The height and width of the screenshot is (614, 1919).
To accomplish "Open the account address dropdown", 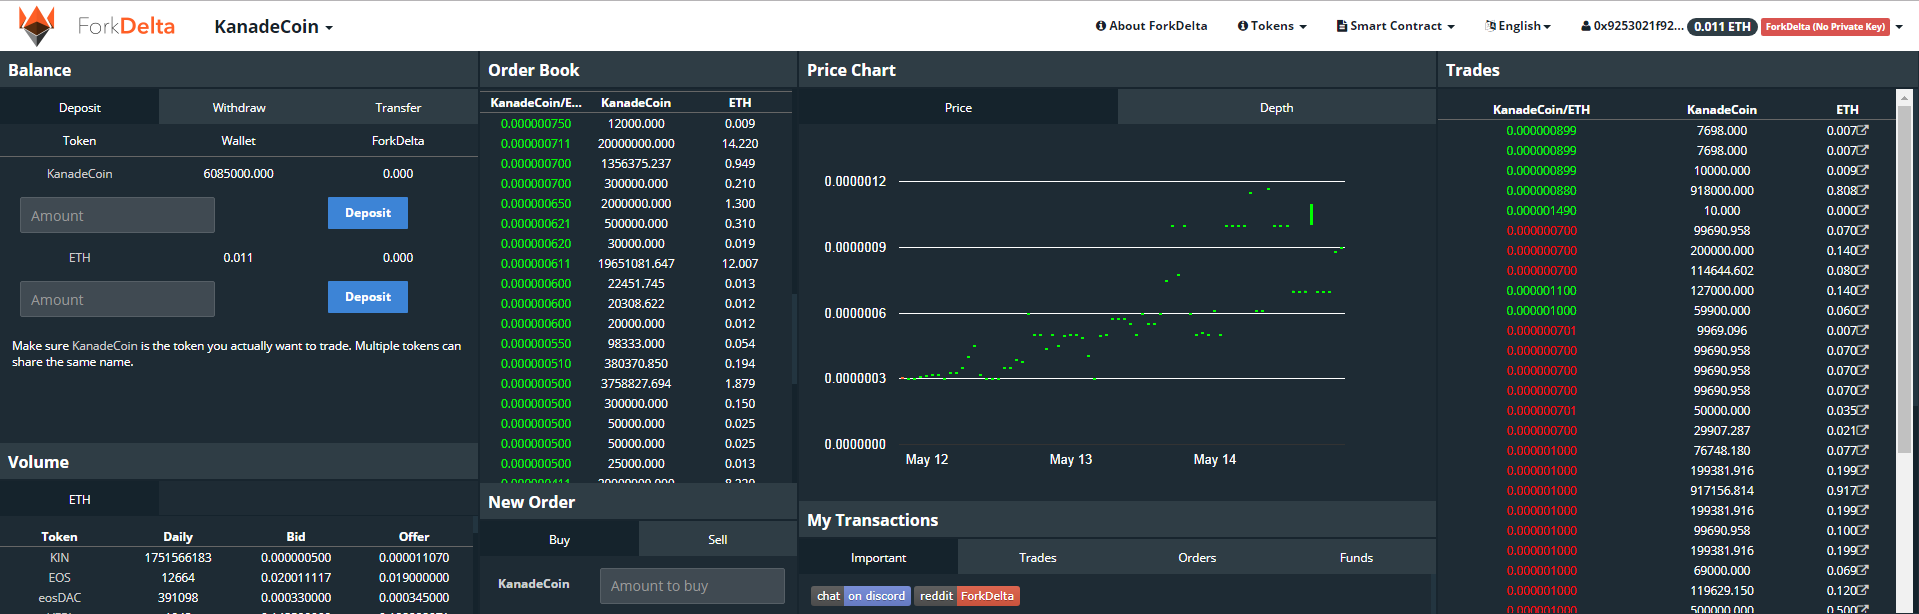I will [x=1741, y=26].
